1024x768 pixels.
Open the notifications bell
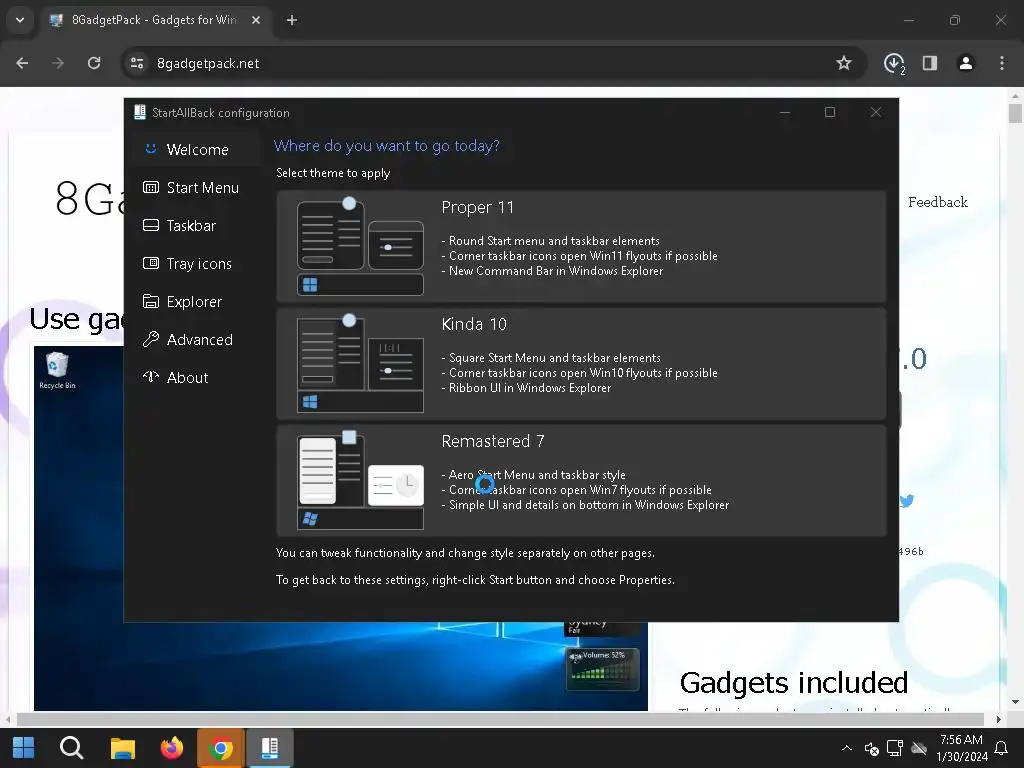1000,748
